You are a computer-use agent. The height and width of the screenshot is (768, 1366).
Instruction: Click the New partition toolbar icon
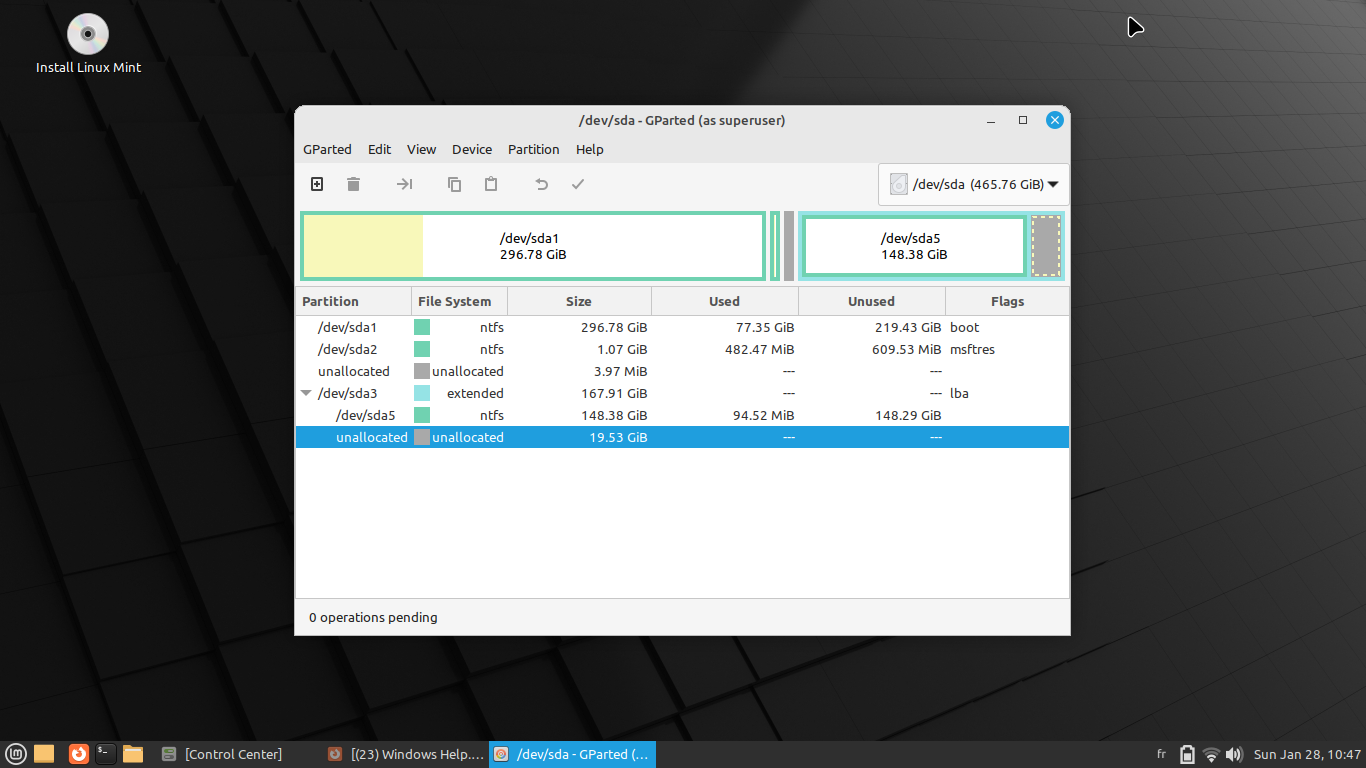317,184
